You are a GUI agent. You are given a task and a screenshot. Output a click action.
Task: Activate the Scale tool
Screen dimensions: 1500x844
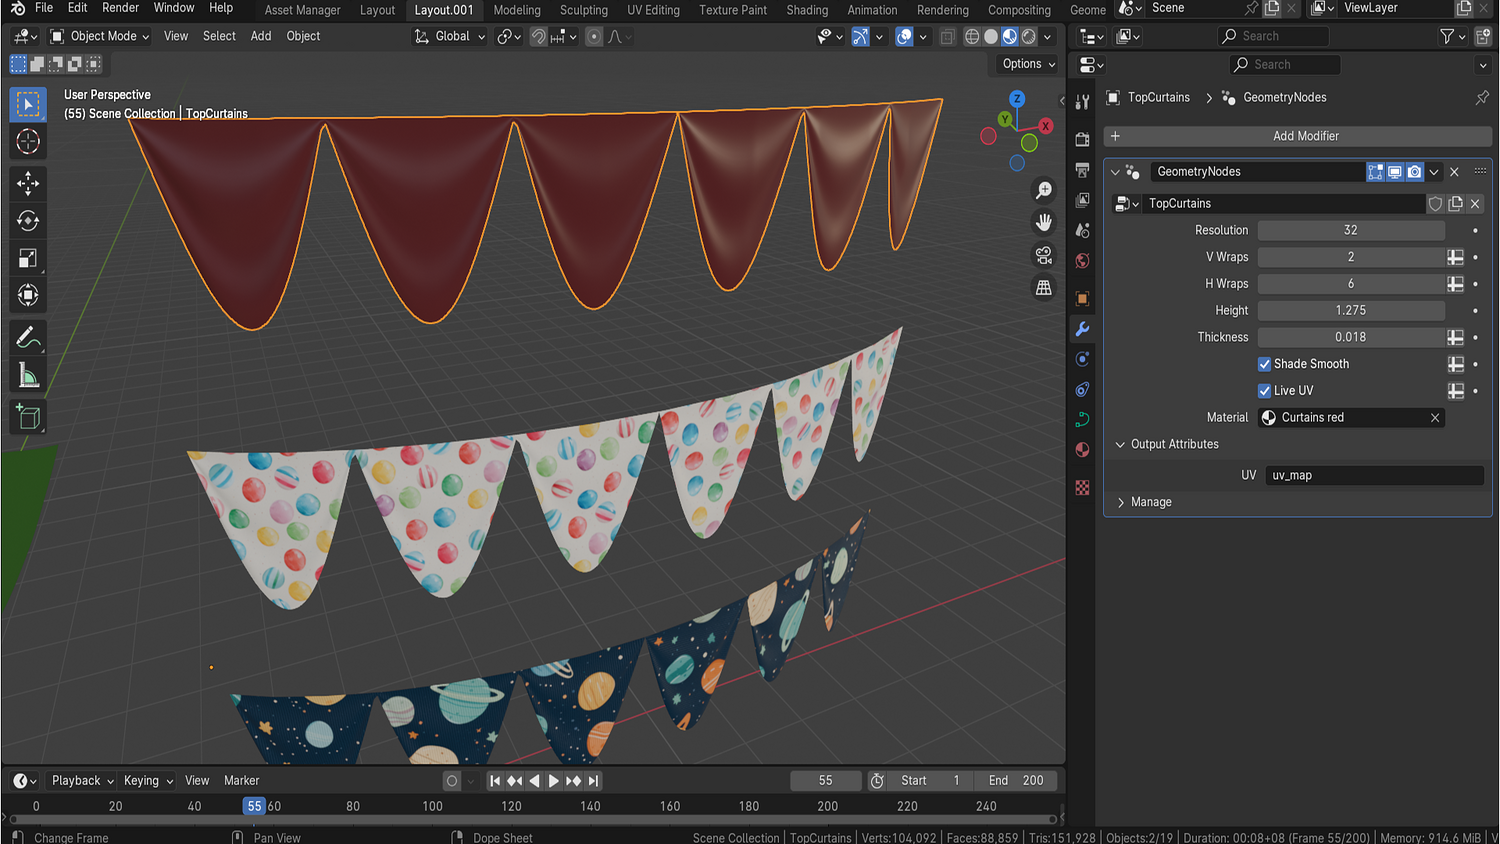[x=28, y=259]
